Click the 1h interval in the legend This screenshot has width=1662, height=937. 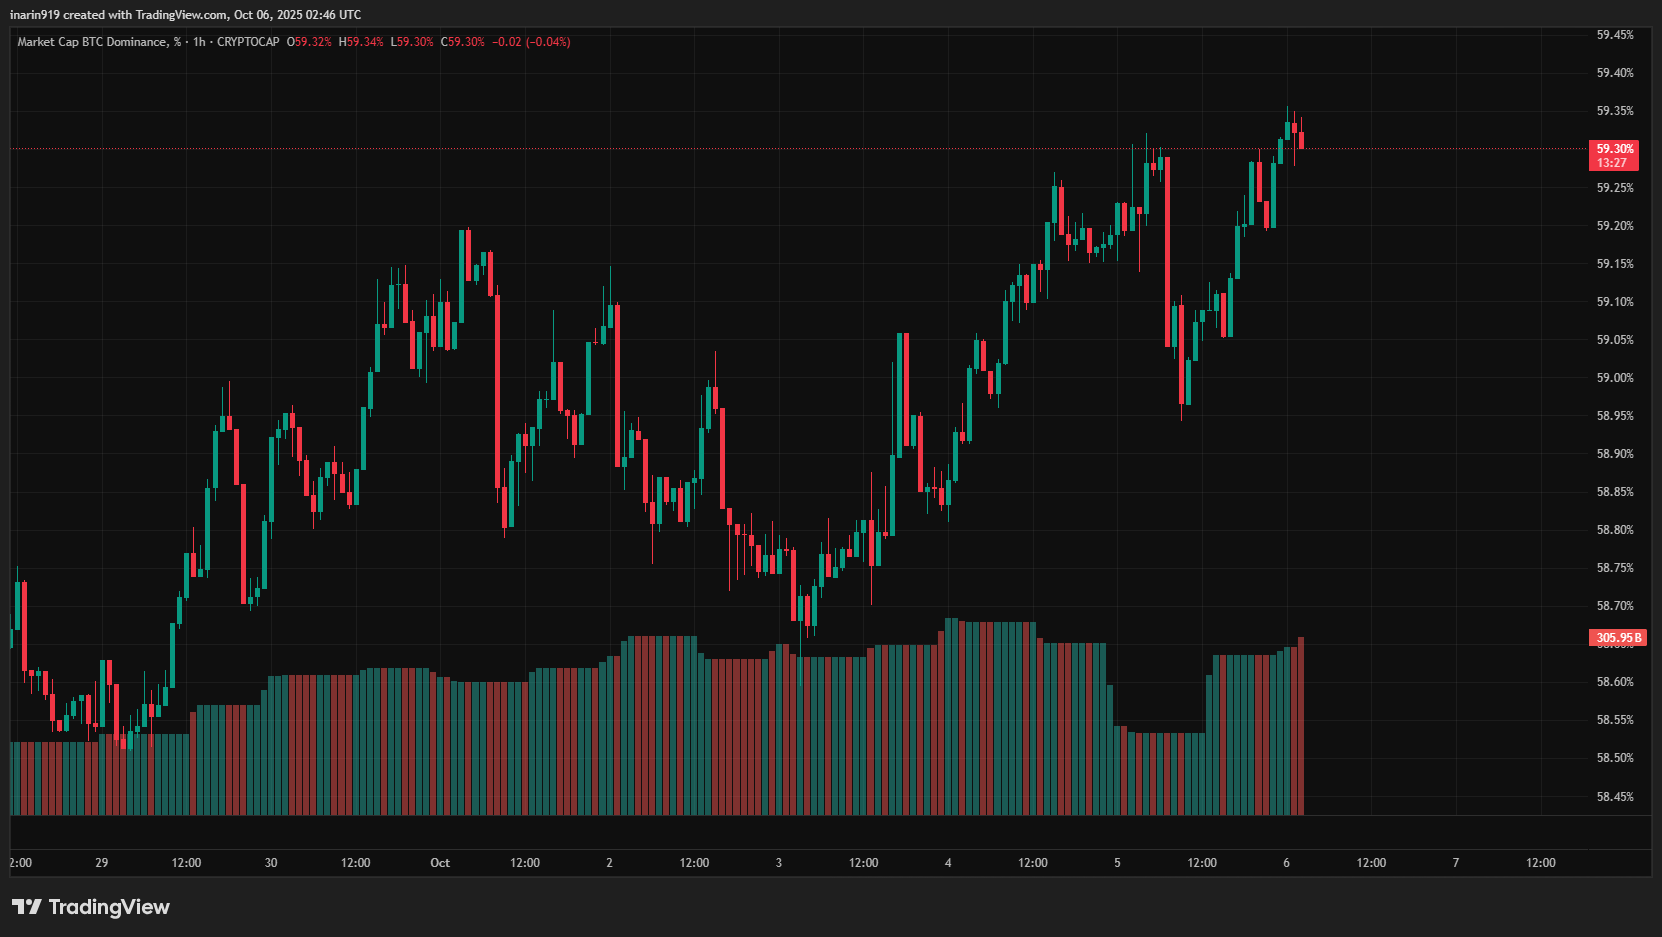[199, 42]
